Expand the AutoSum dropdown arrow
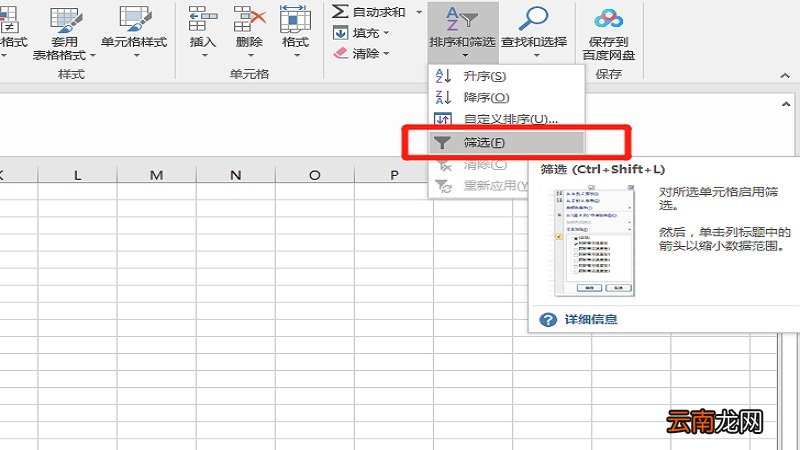Viewport: 800px width, 450px height. [x=419, y=12]
